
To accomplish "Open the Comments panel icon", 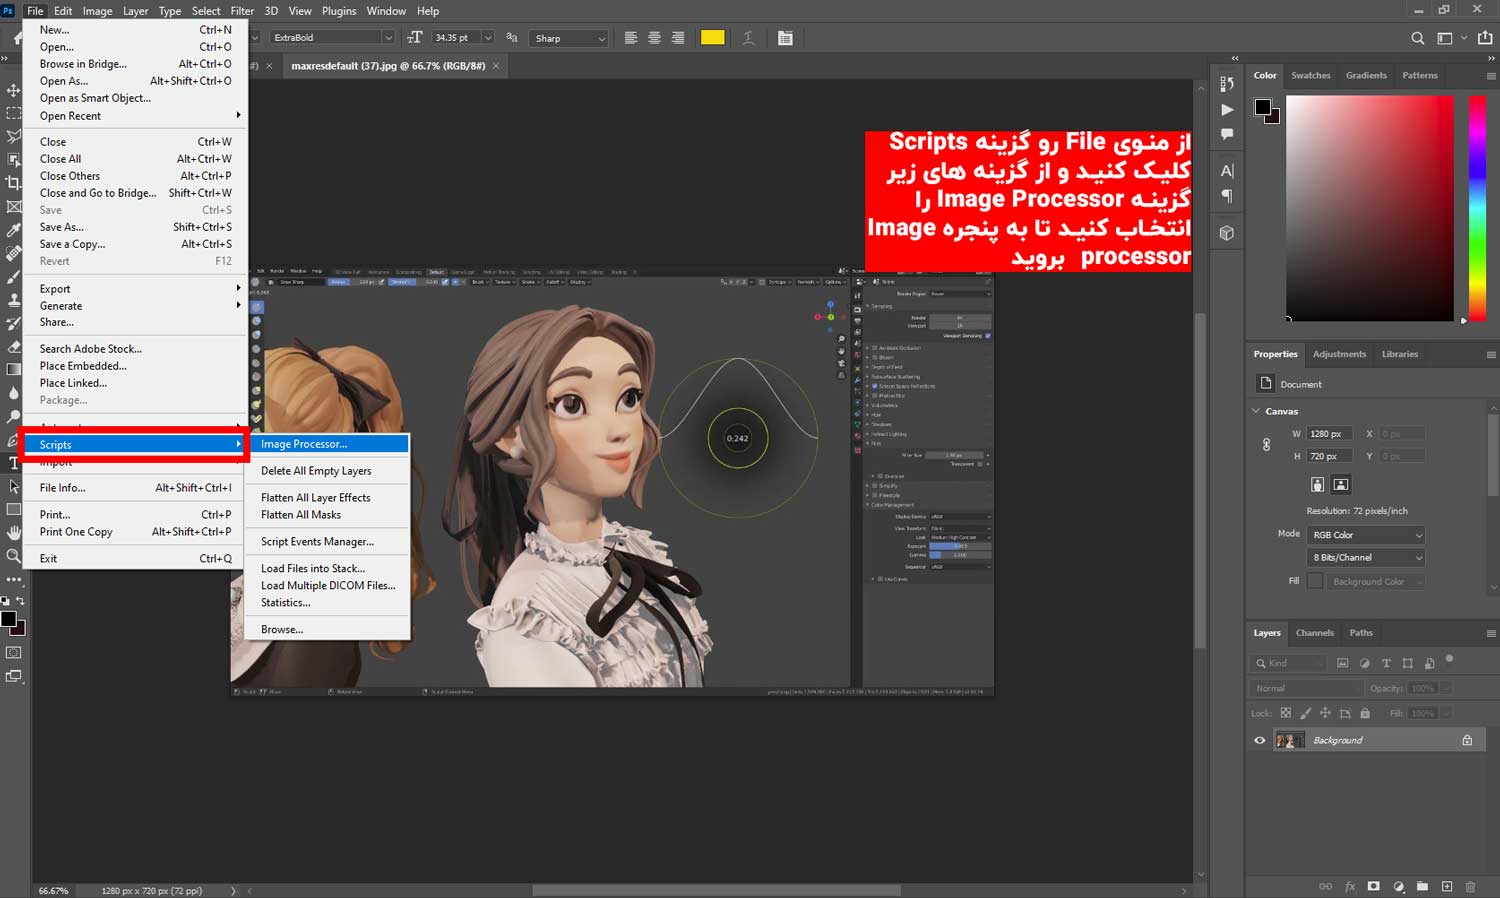I will [x=1227, y=134].
